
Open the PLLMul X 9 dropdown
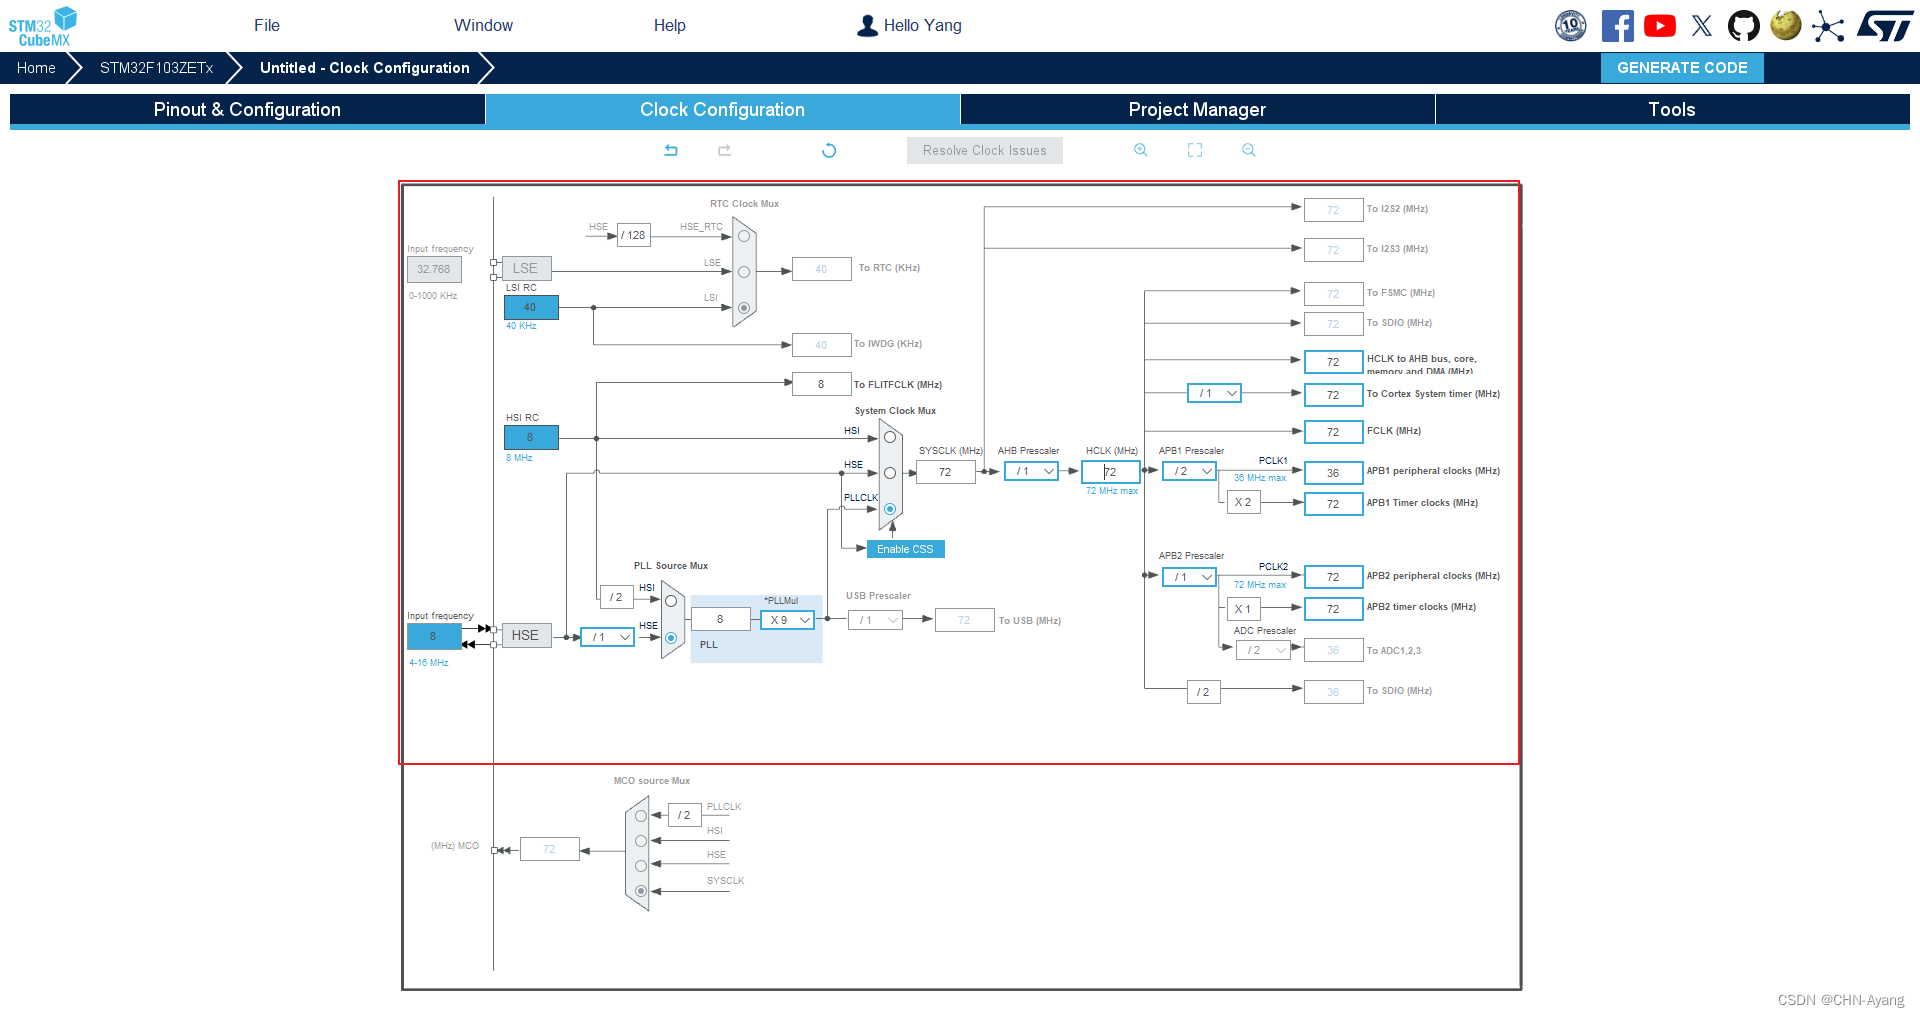[787, 620]
